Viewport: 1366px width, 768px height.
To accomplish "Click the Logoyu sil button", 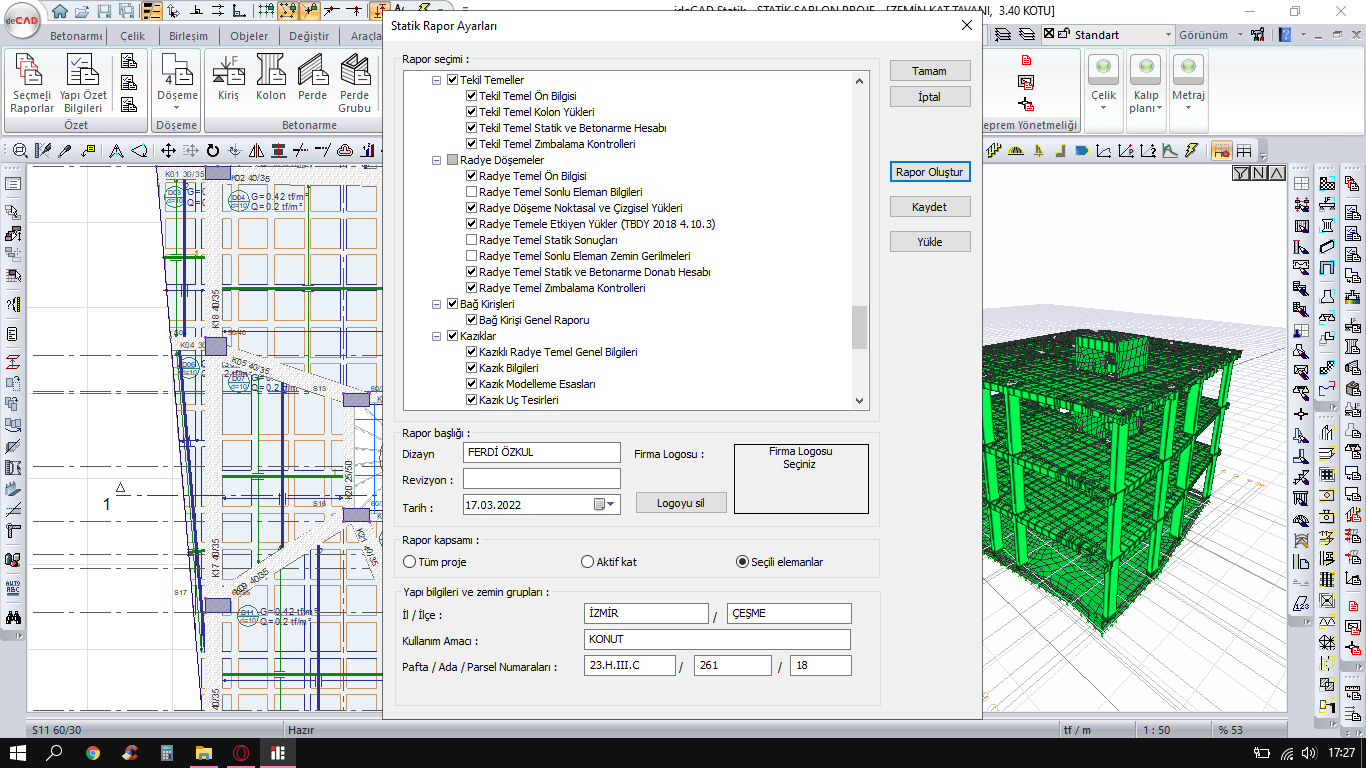I will tap(681, 503).
